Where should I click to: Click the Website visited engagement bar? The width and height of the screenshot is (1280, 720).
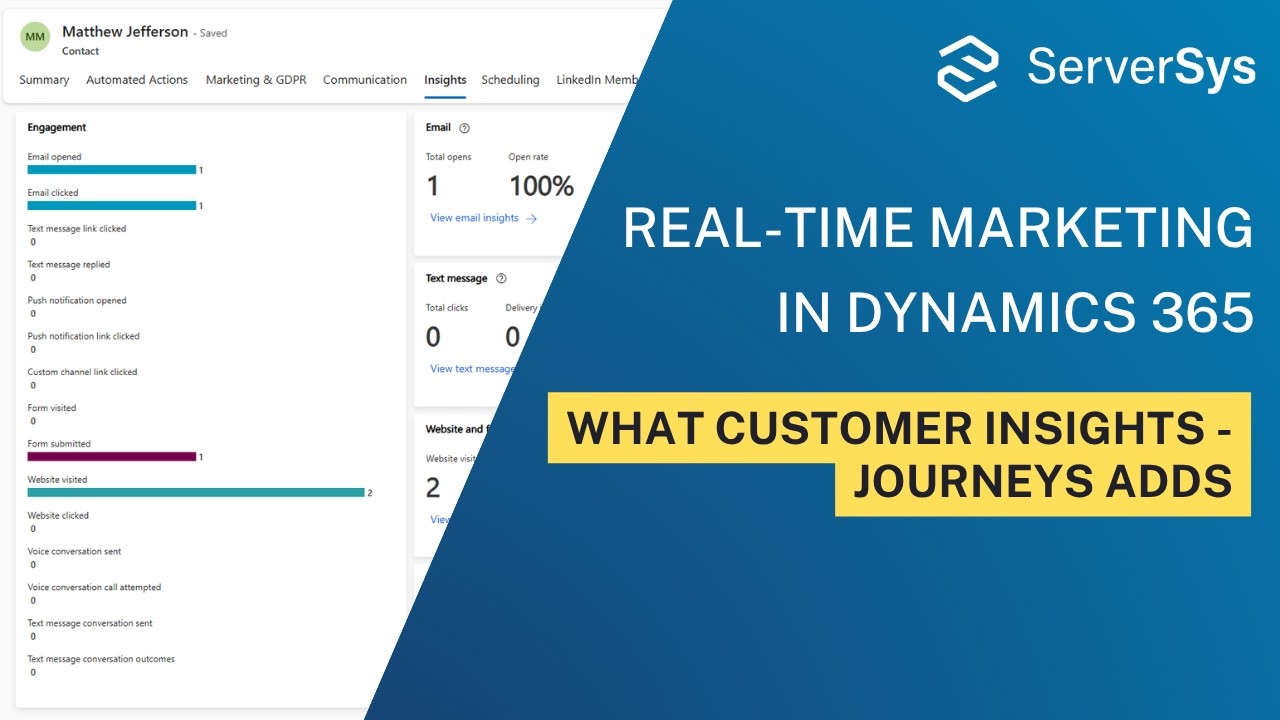click(196, 493)
